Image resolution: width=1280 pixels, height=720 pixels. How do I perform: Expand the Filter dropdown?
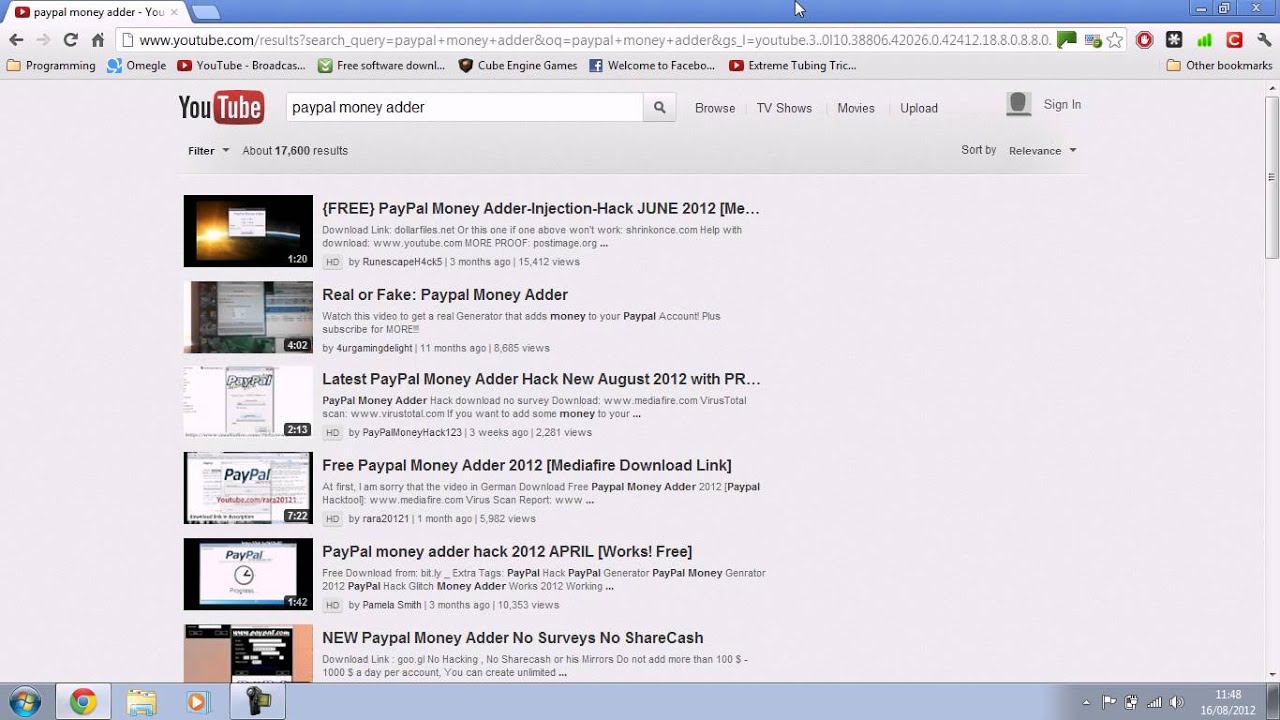208,150
